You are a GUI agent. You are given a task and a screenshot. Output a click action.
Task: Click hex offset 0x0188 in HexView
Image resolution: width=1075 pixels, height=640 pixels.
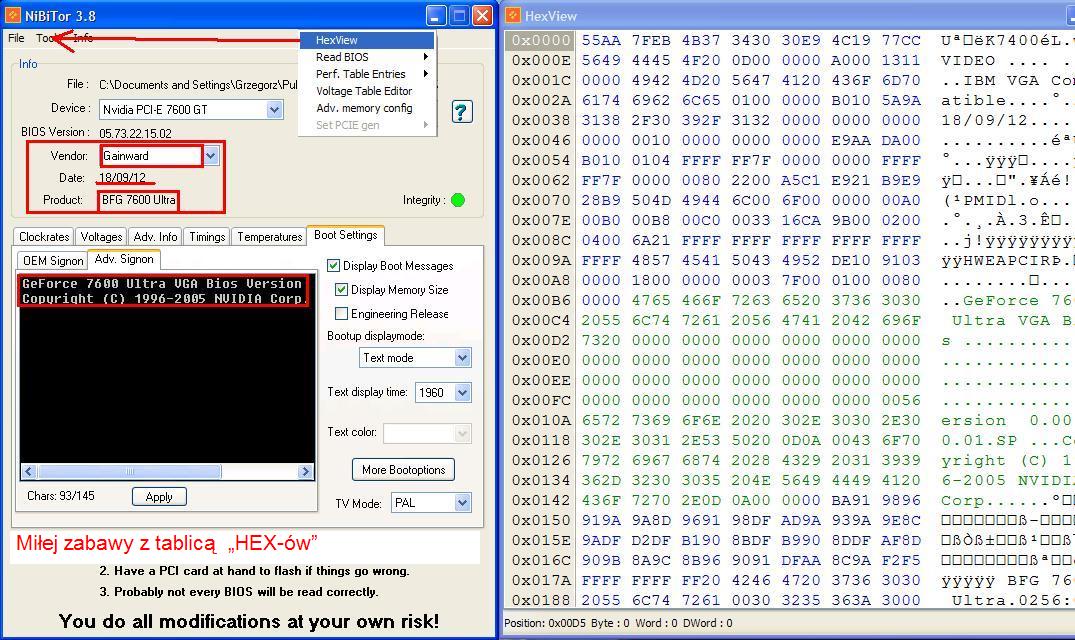click(540, 600)
